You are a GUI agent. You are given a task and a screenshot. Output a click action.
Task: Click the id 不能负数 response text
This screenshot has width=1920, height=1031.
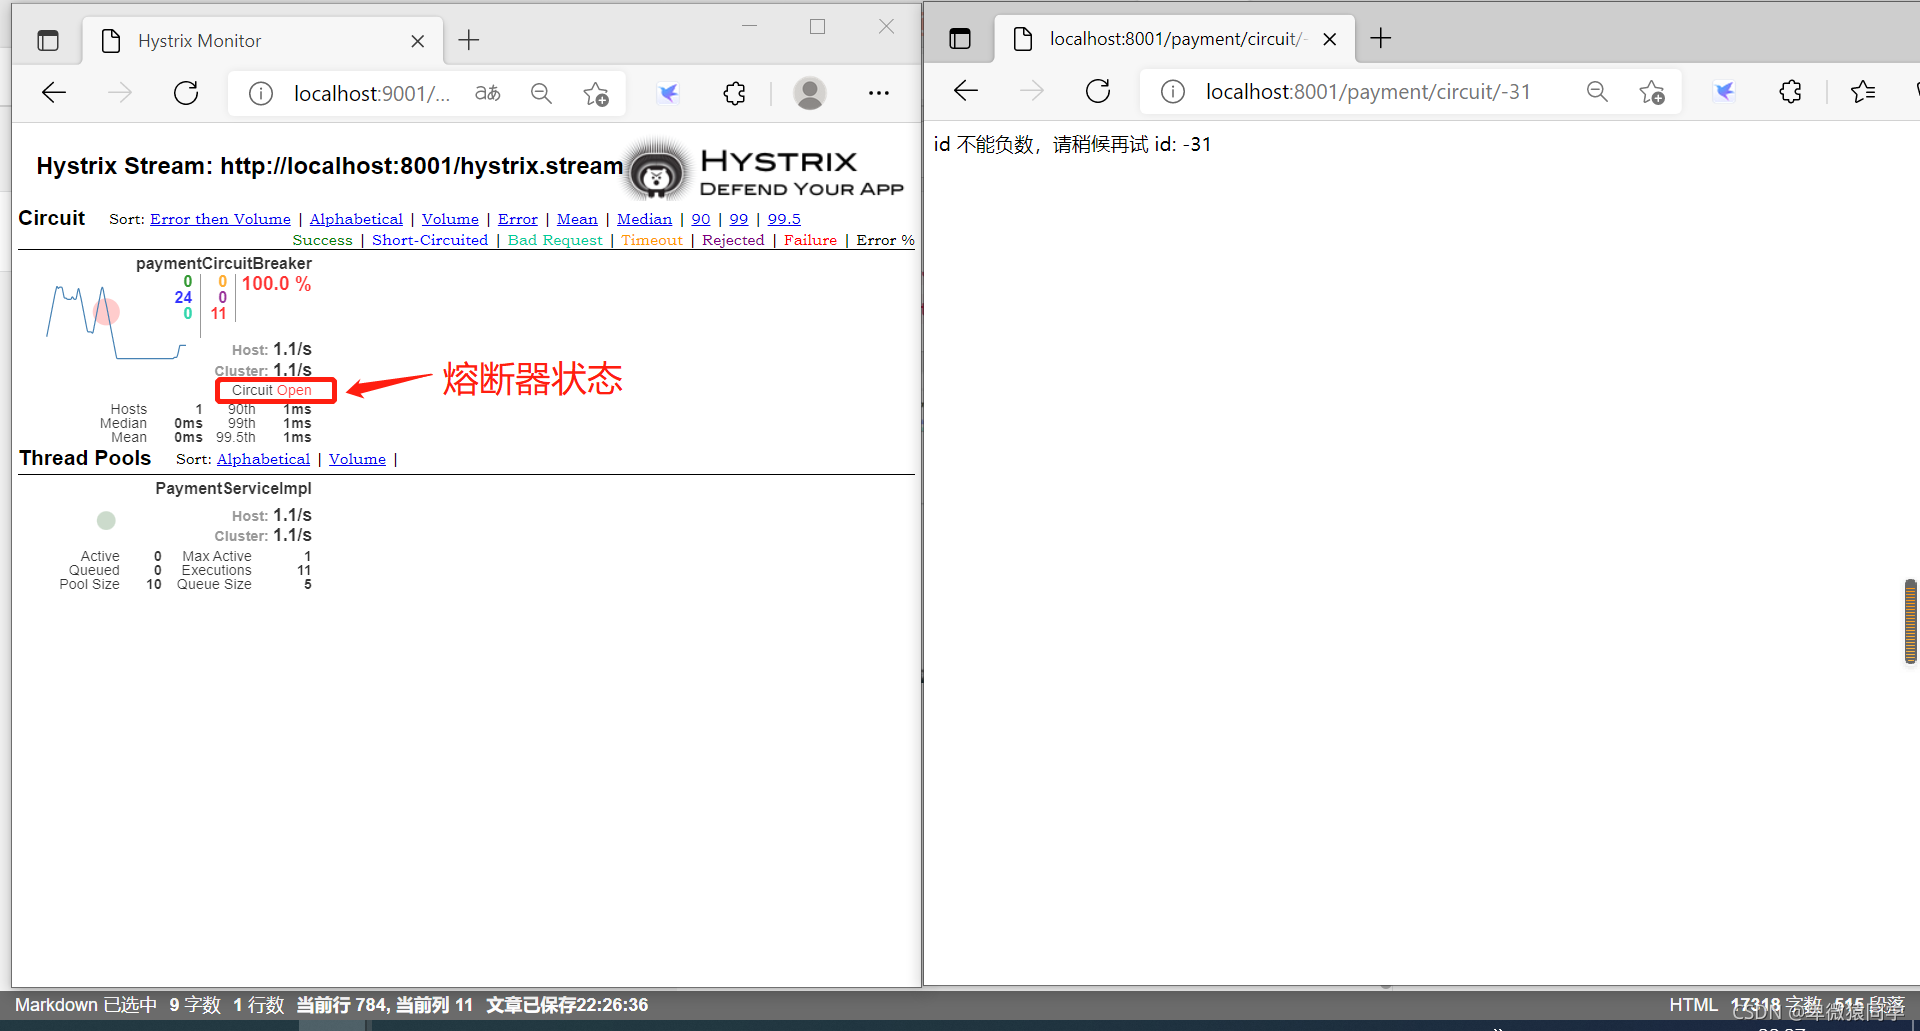coord(1072,144)
